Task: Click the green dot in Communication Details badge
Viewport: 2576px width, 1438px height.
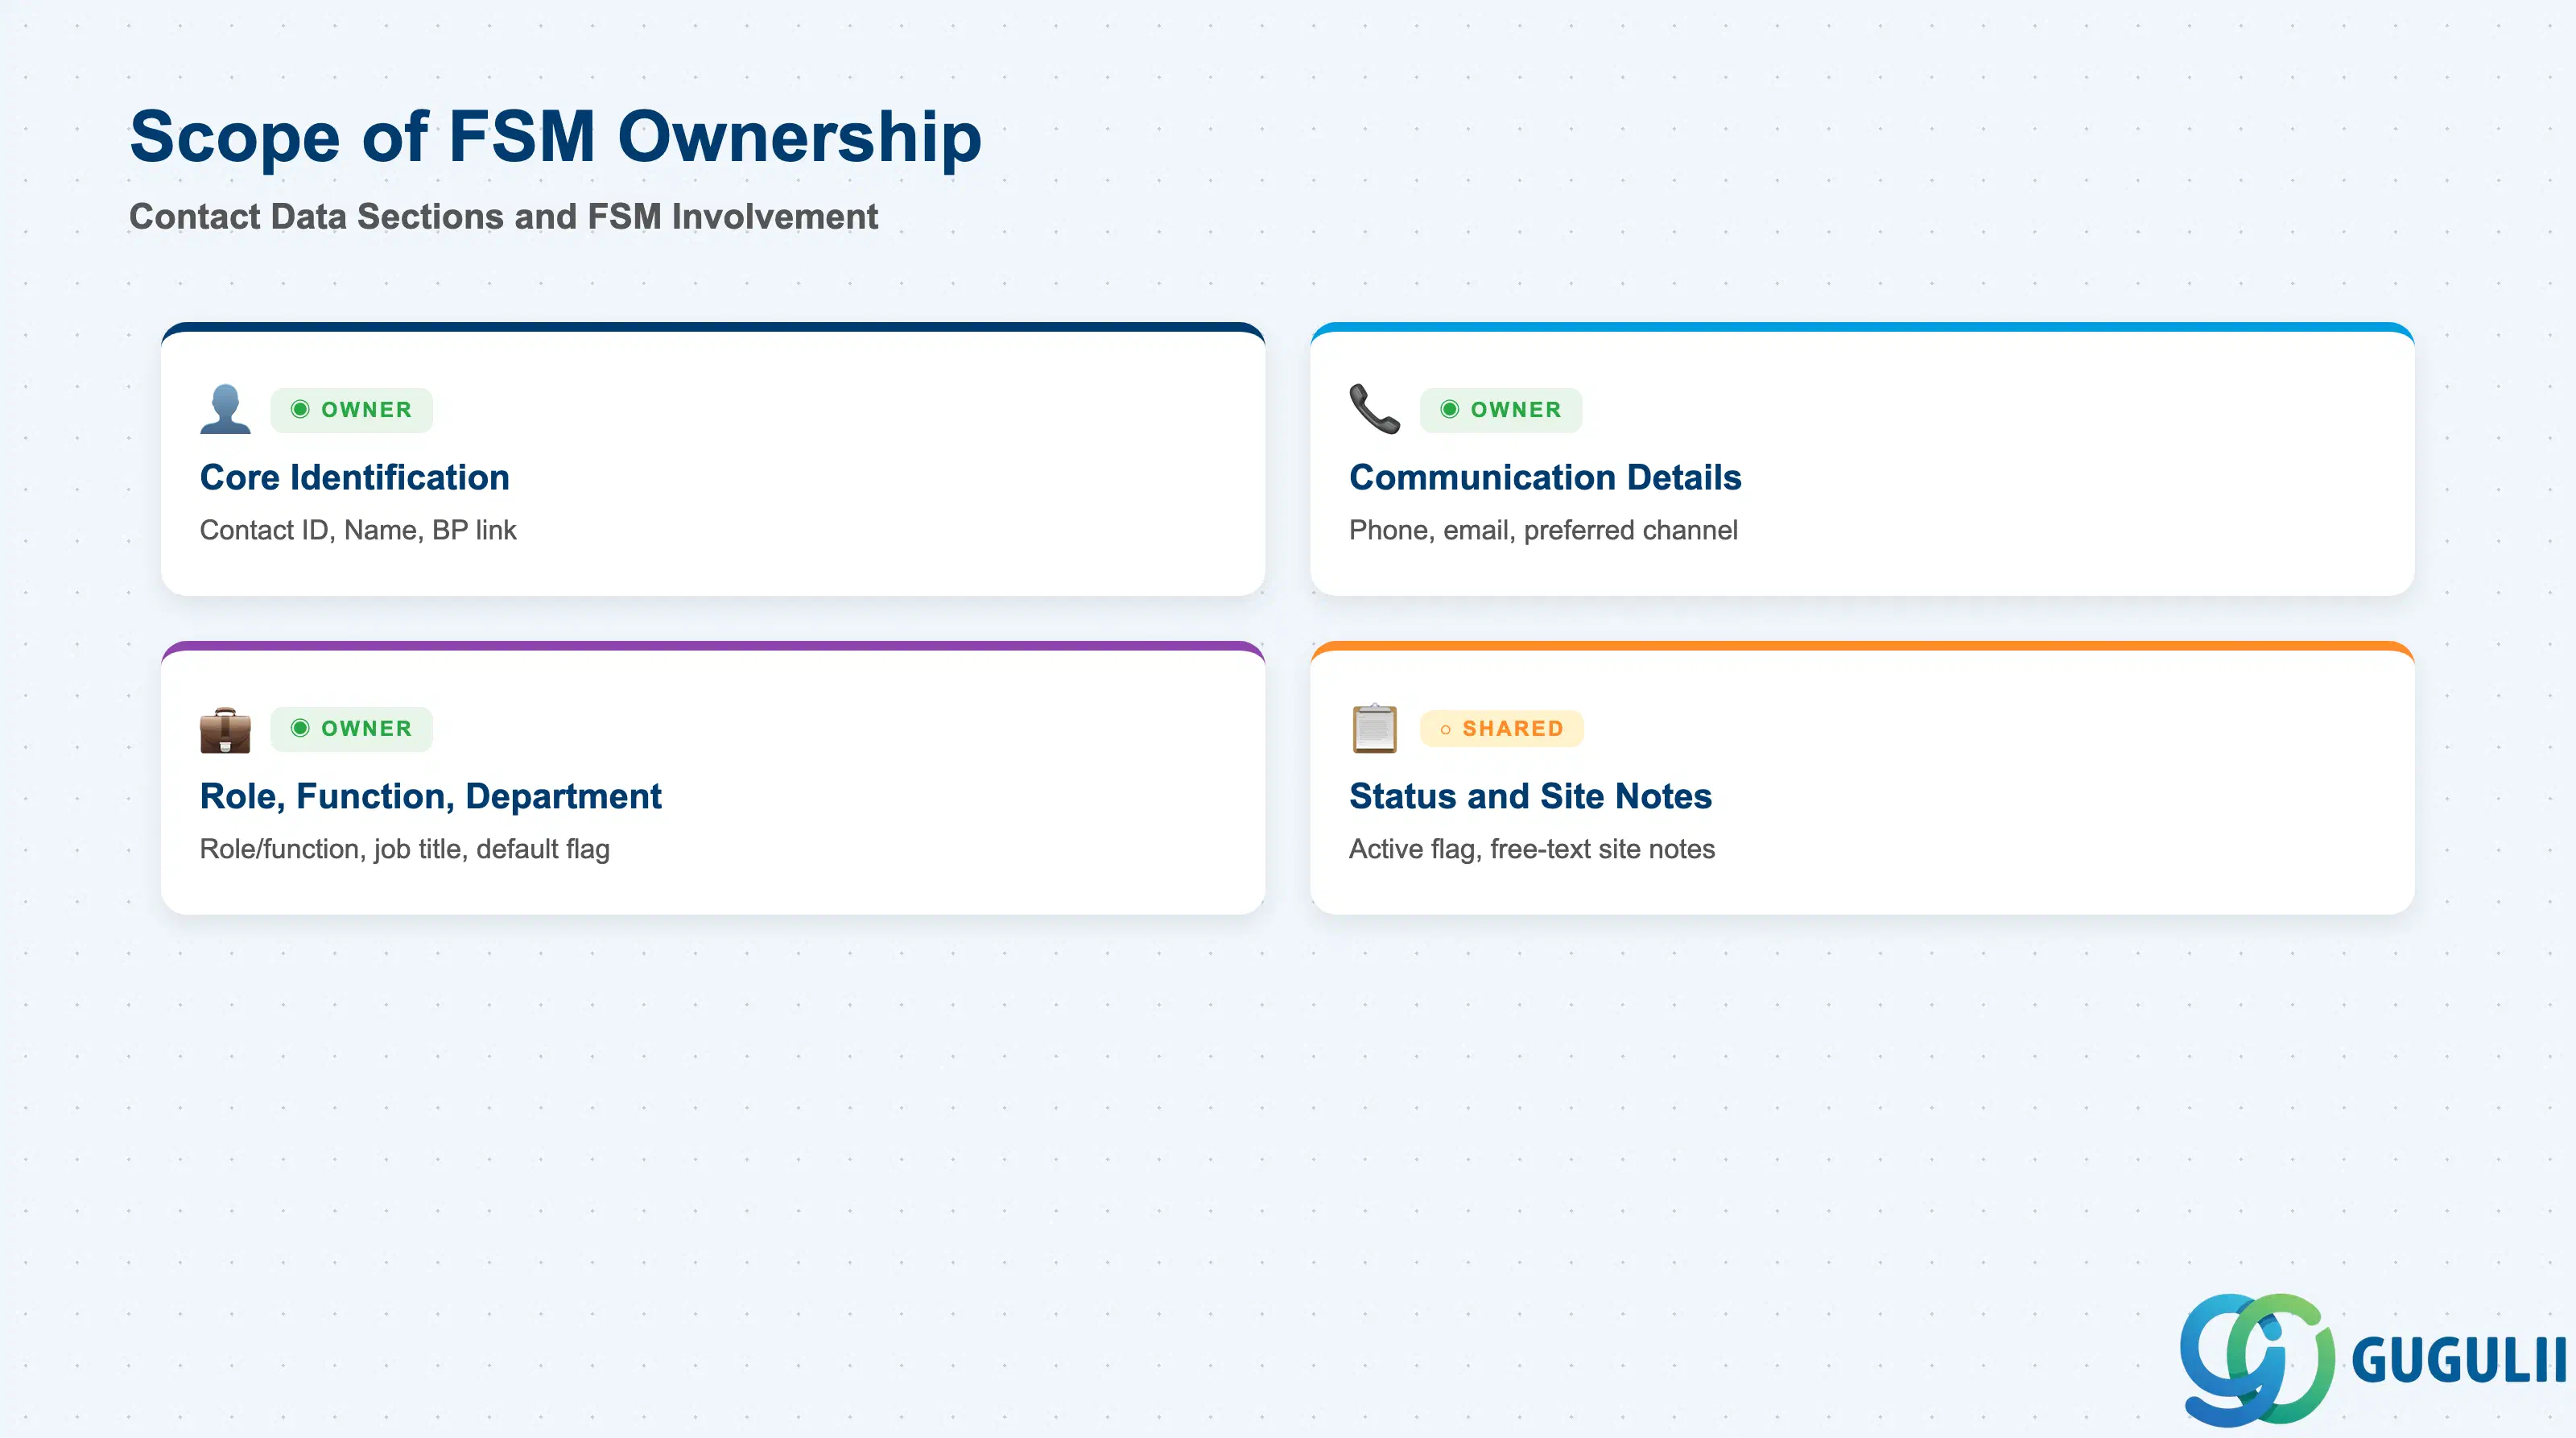Action: (x=1449, y=409)
